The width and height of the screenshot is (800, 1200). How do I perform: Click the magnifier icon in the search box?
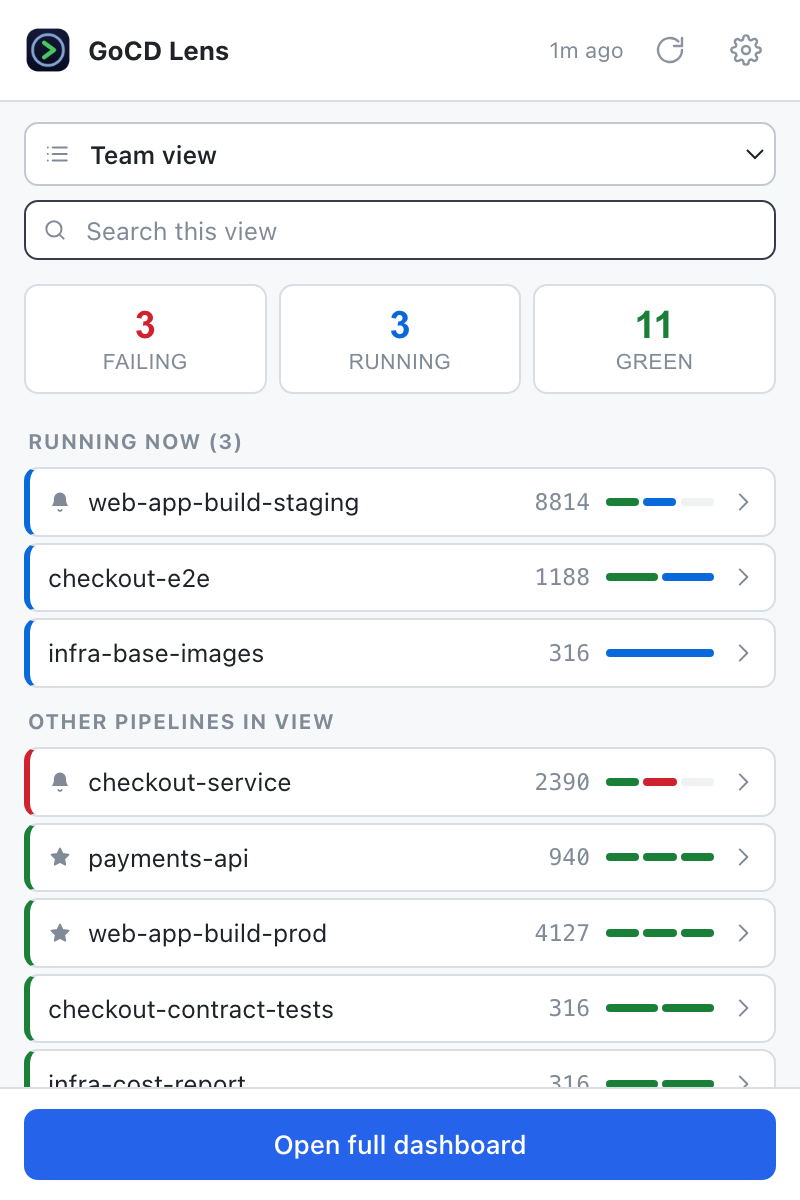(x=56, y=231)
